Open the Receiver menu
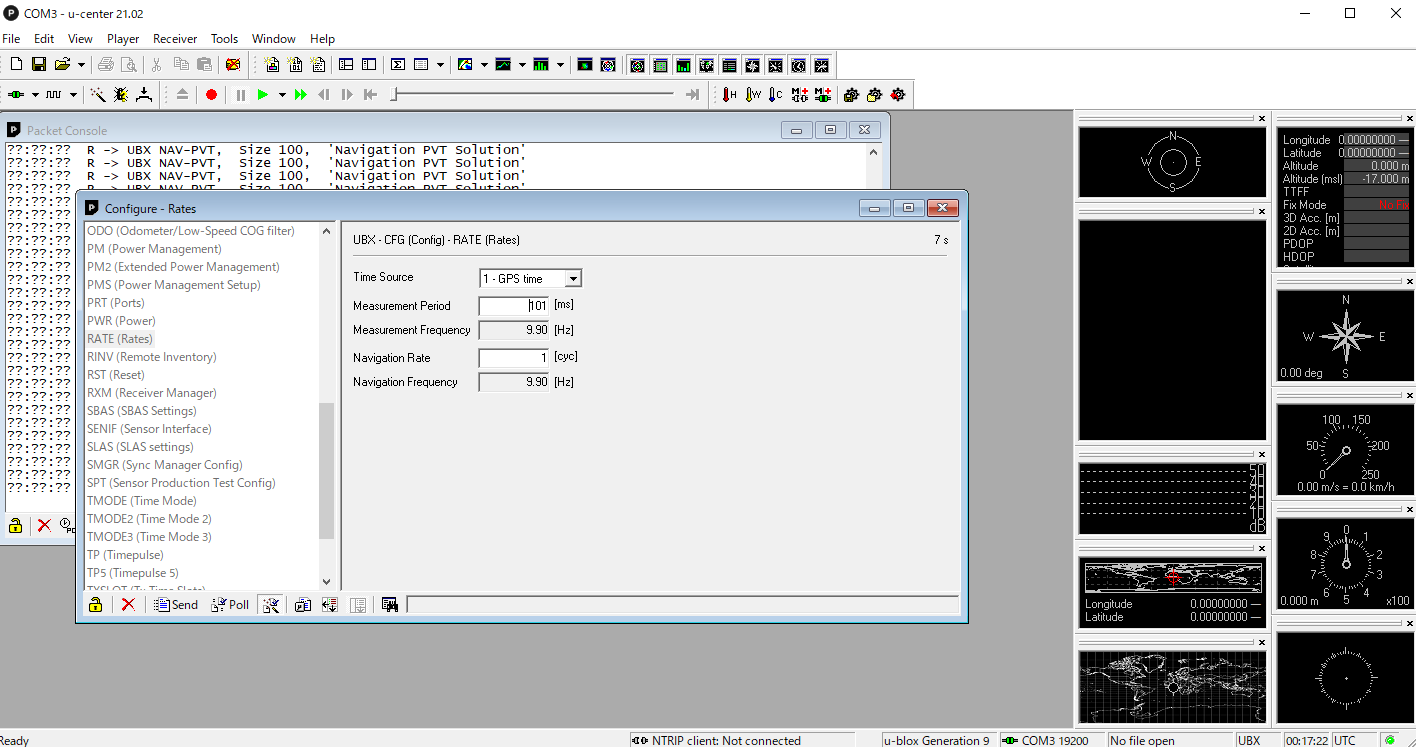Image resolution: width=1416 pixels, height=747 pixels. tap(175, 38)
